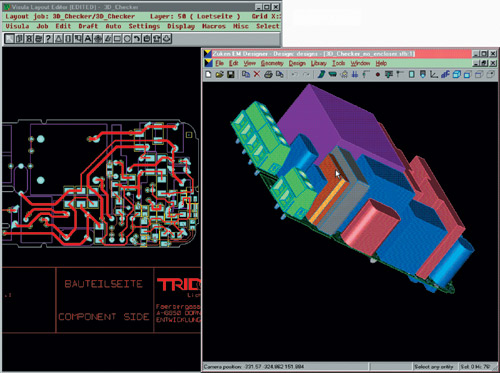
Task: Click the 'BAUTEILSEITE' label in layout drawing
Action: pos(103,284)
